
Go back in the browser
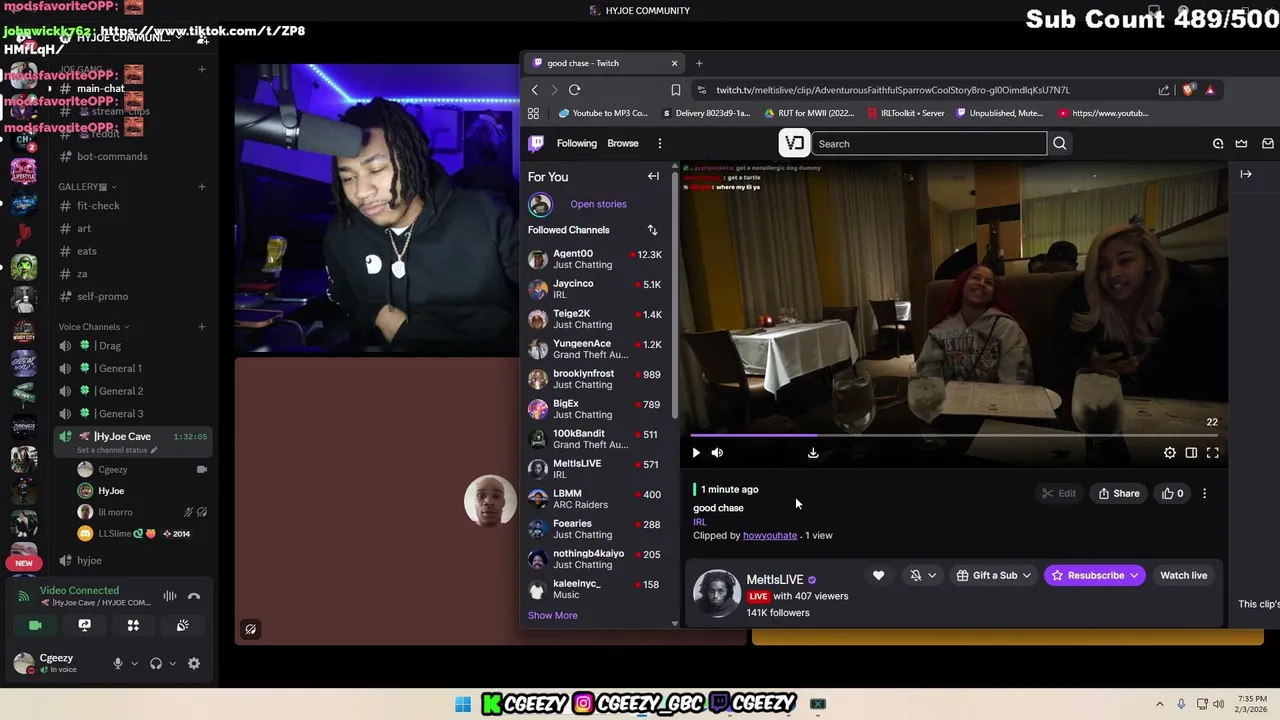[534, 90]
